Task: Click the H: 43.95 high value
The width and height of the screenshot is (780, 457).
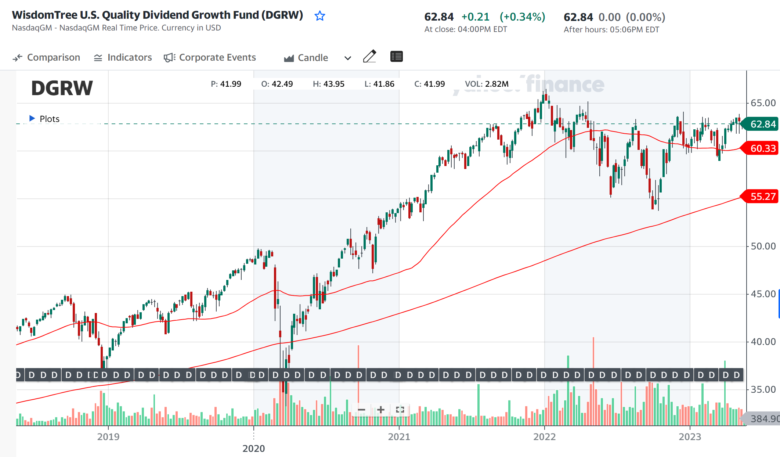Action: click(328, 84)
